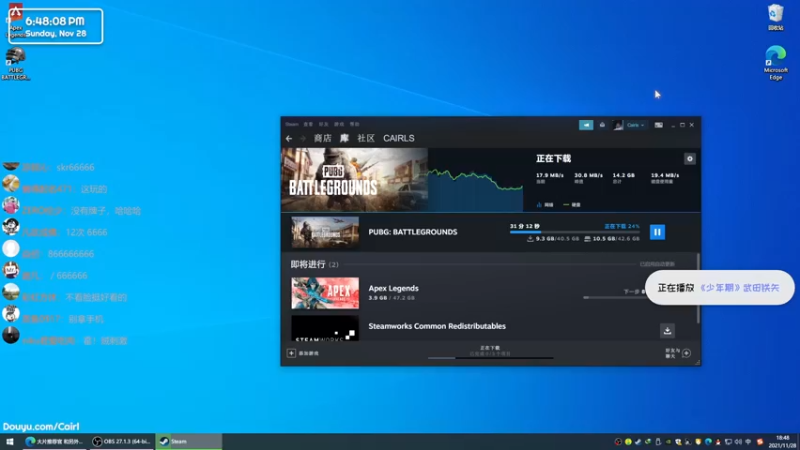Switch to OBS 27.1.3 taskbar window

click(121, 441)
